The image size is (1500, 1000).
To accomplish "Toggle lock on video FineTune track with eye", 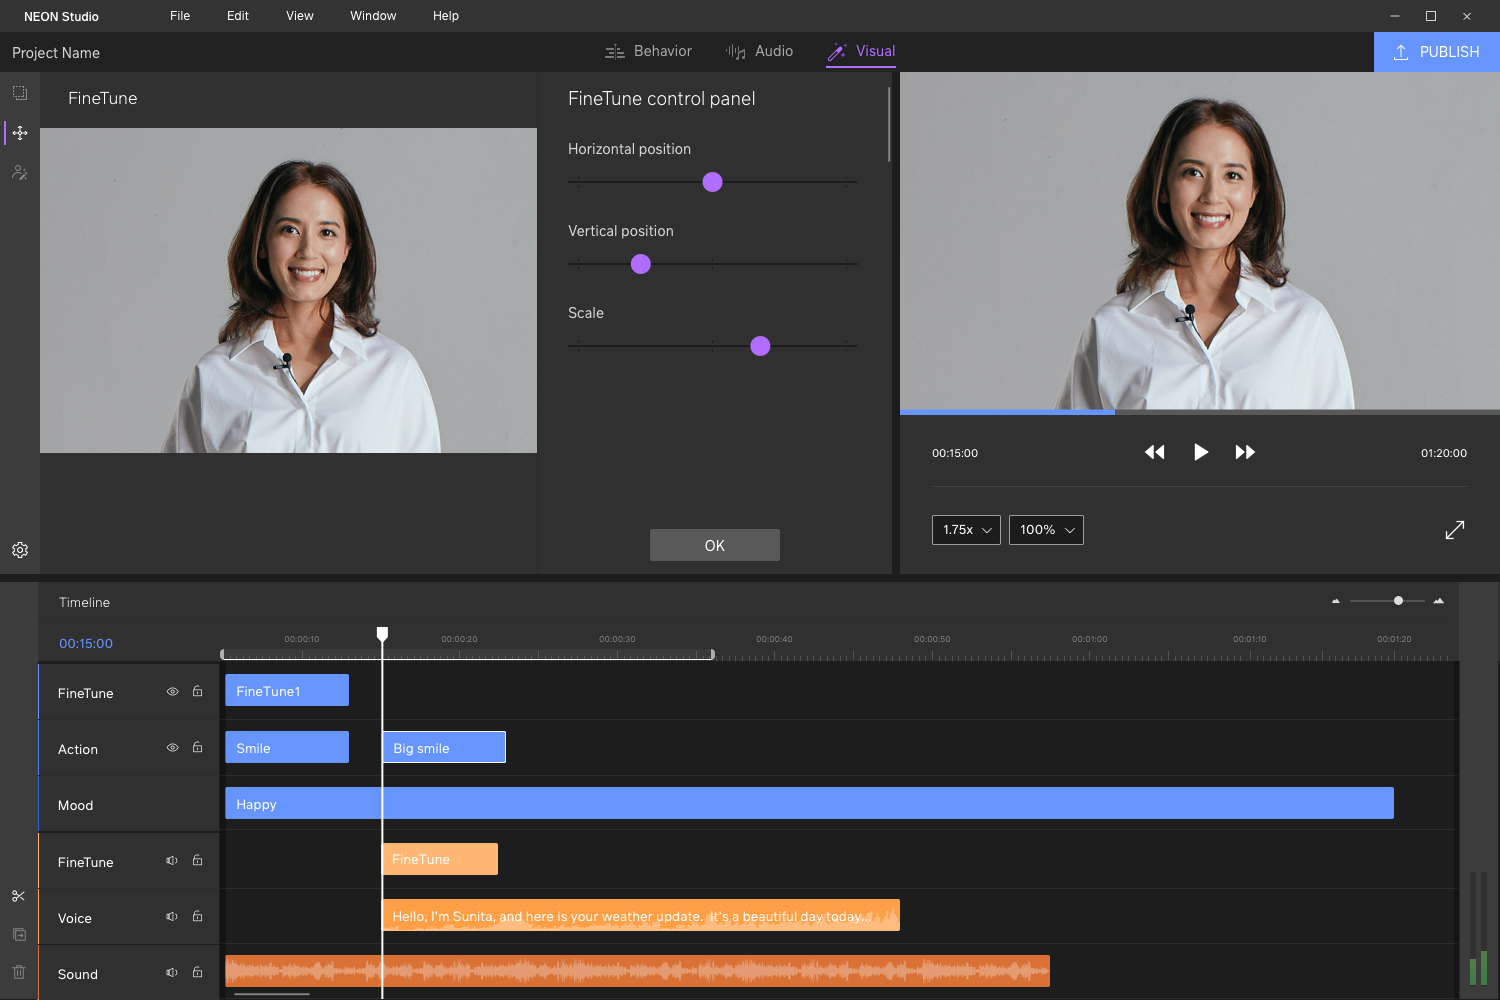I will pos(198,691).
